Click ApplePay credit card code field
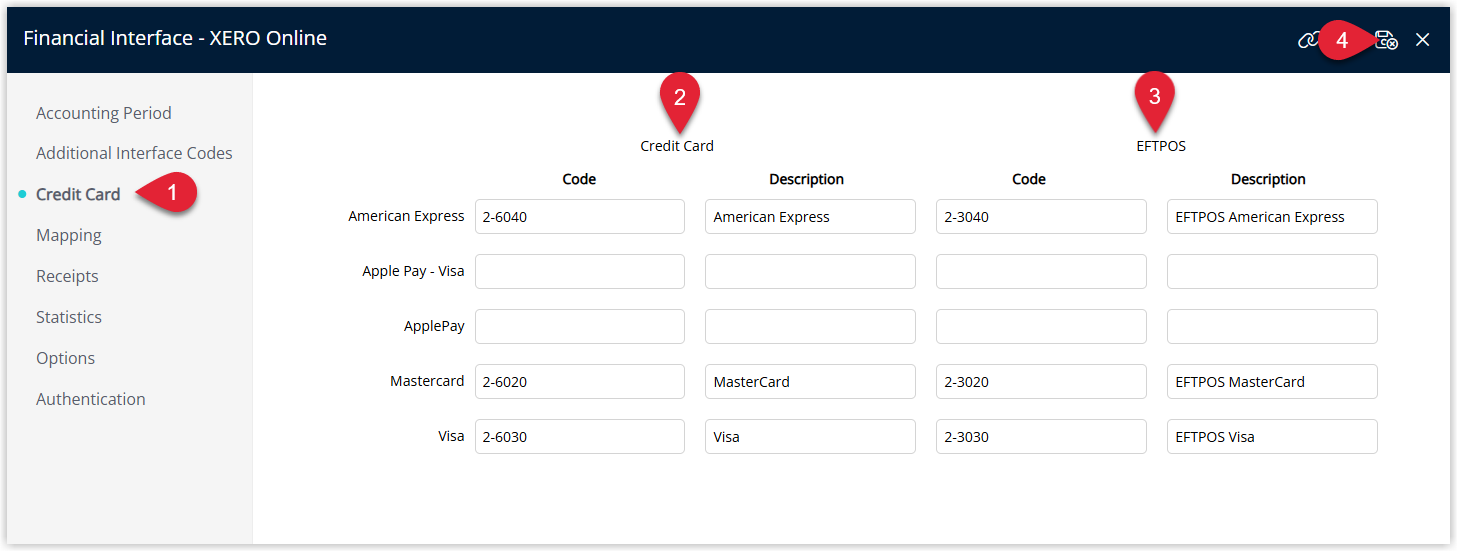The image size is (1458, 552). [580, 327]
